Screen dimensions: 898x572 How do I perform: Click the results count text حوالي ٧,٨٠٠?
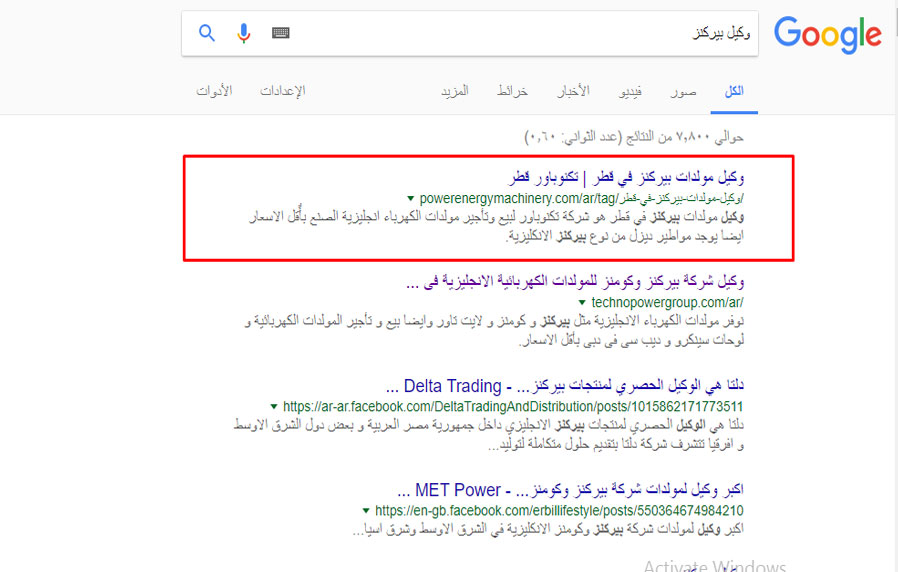click(x=634, y=137)
